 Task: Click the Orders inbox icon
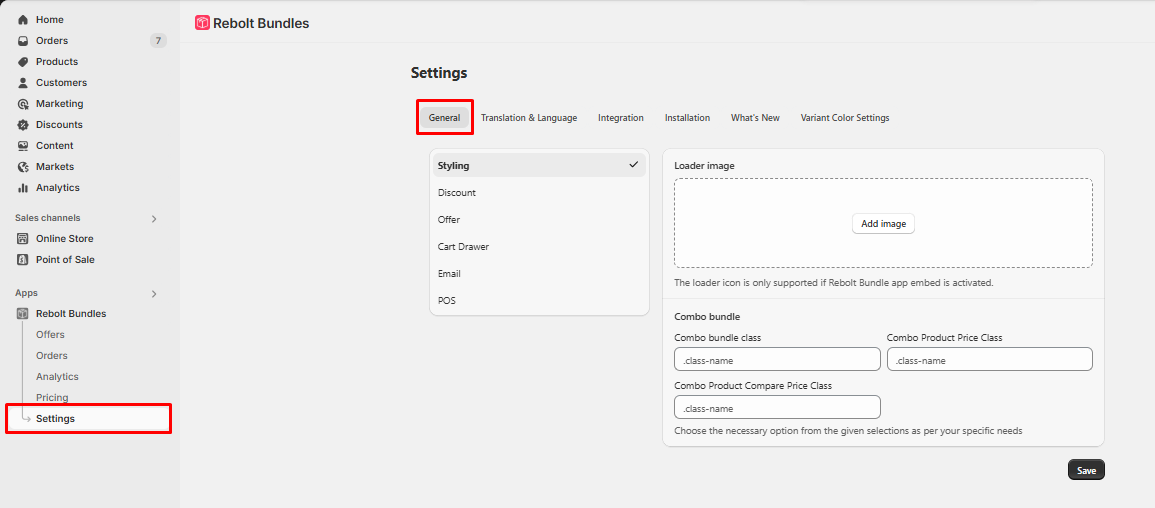click(x=23, y=40)
